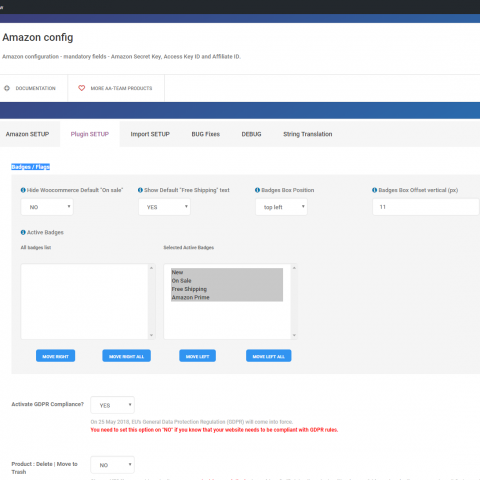Click the All badges list scrollbar
The image size is (480, 480).
point(151,302)
